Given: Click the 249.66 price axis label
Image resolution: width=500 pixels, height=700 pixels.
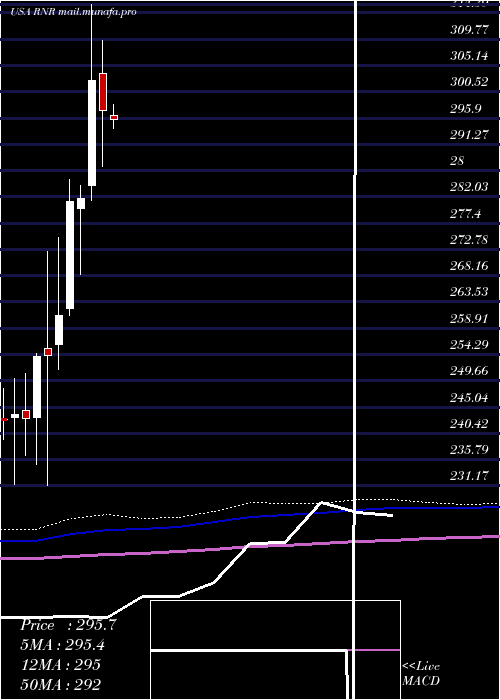Looking at the screenshot, I should click(470, 371).
